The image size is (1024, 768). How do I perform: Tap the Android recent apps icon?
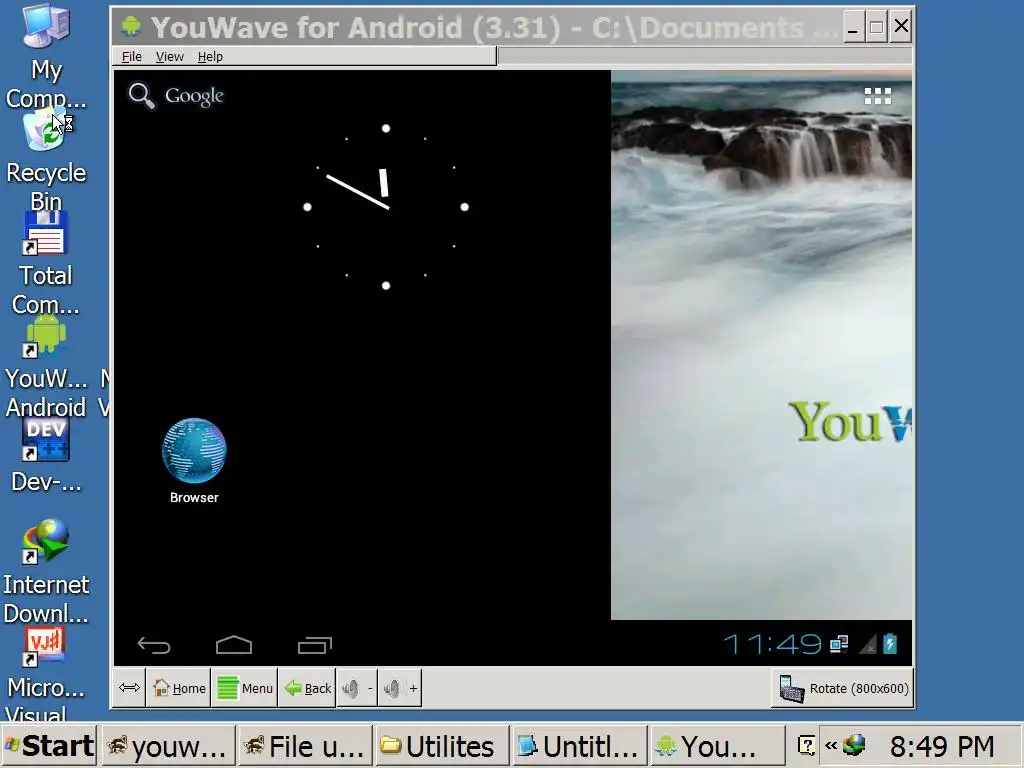coord(315,645)
